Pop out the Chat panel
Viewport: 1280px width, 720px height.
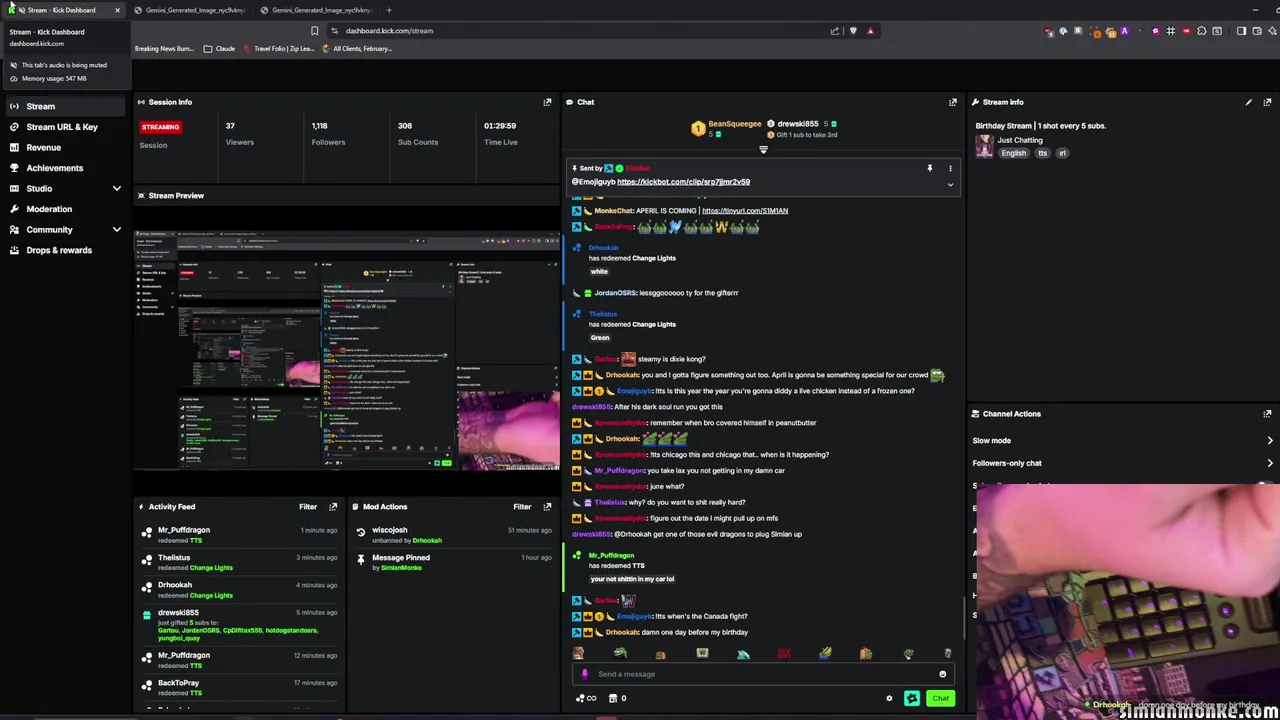pos(953,102)
